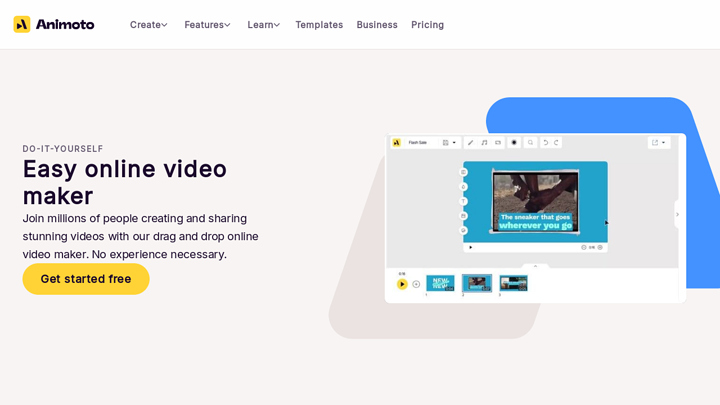
Task: Click the minus duration icon under the canvas
Action: coord(584,248)
